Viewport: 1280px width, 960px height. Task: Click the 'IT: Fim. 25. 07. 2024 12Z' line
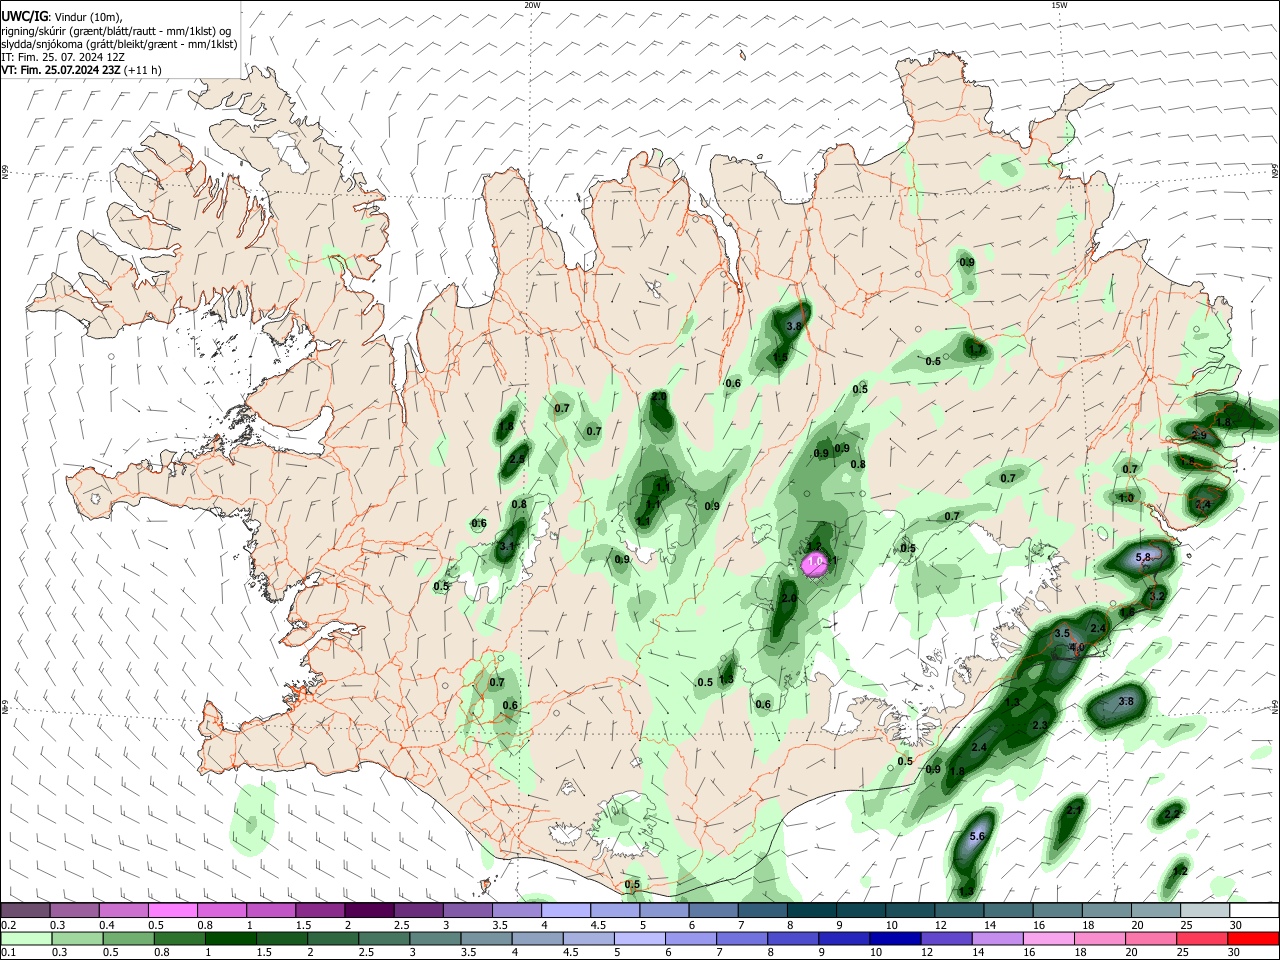coord(63,57)
